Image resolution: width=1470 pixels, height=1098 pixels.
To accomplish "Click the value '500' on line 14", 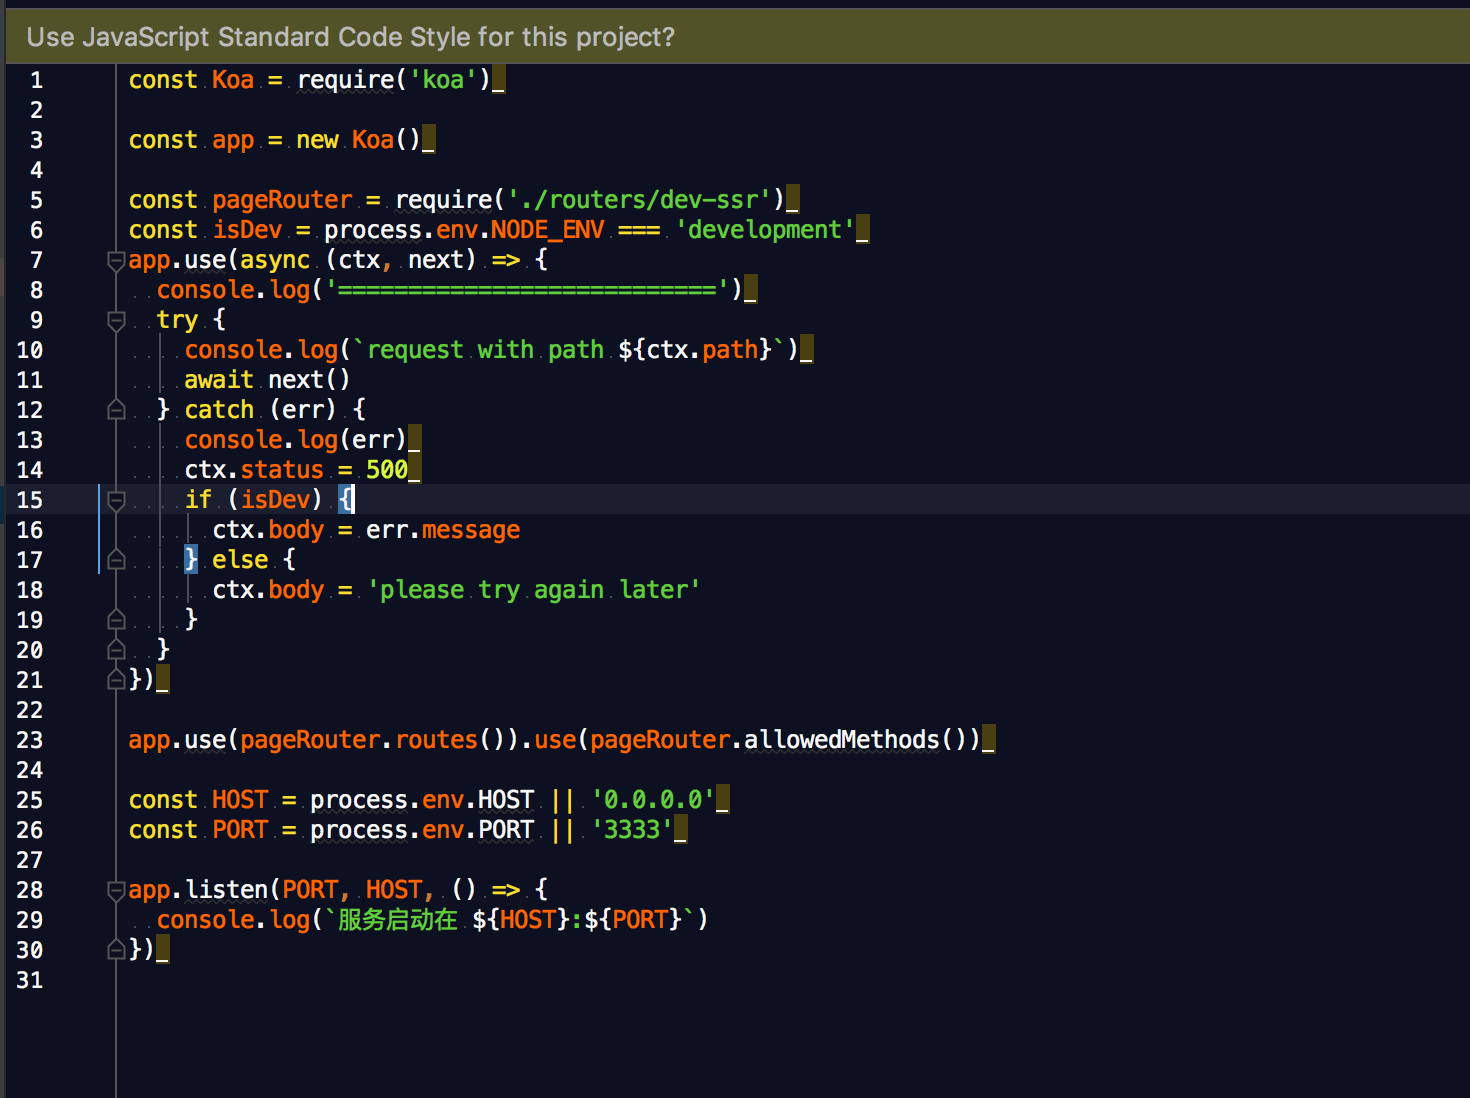I will tap(387, 470).
